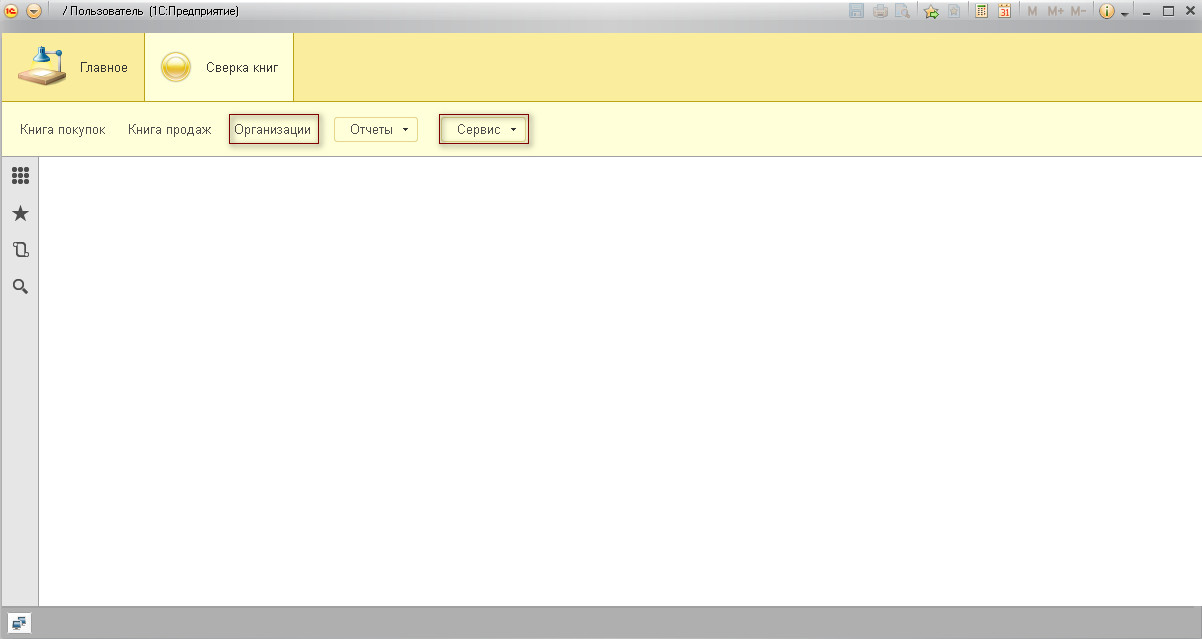1202x639 pixels.
Task: Expand arrow next to info icon
Action: [x=1124, y=14]
